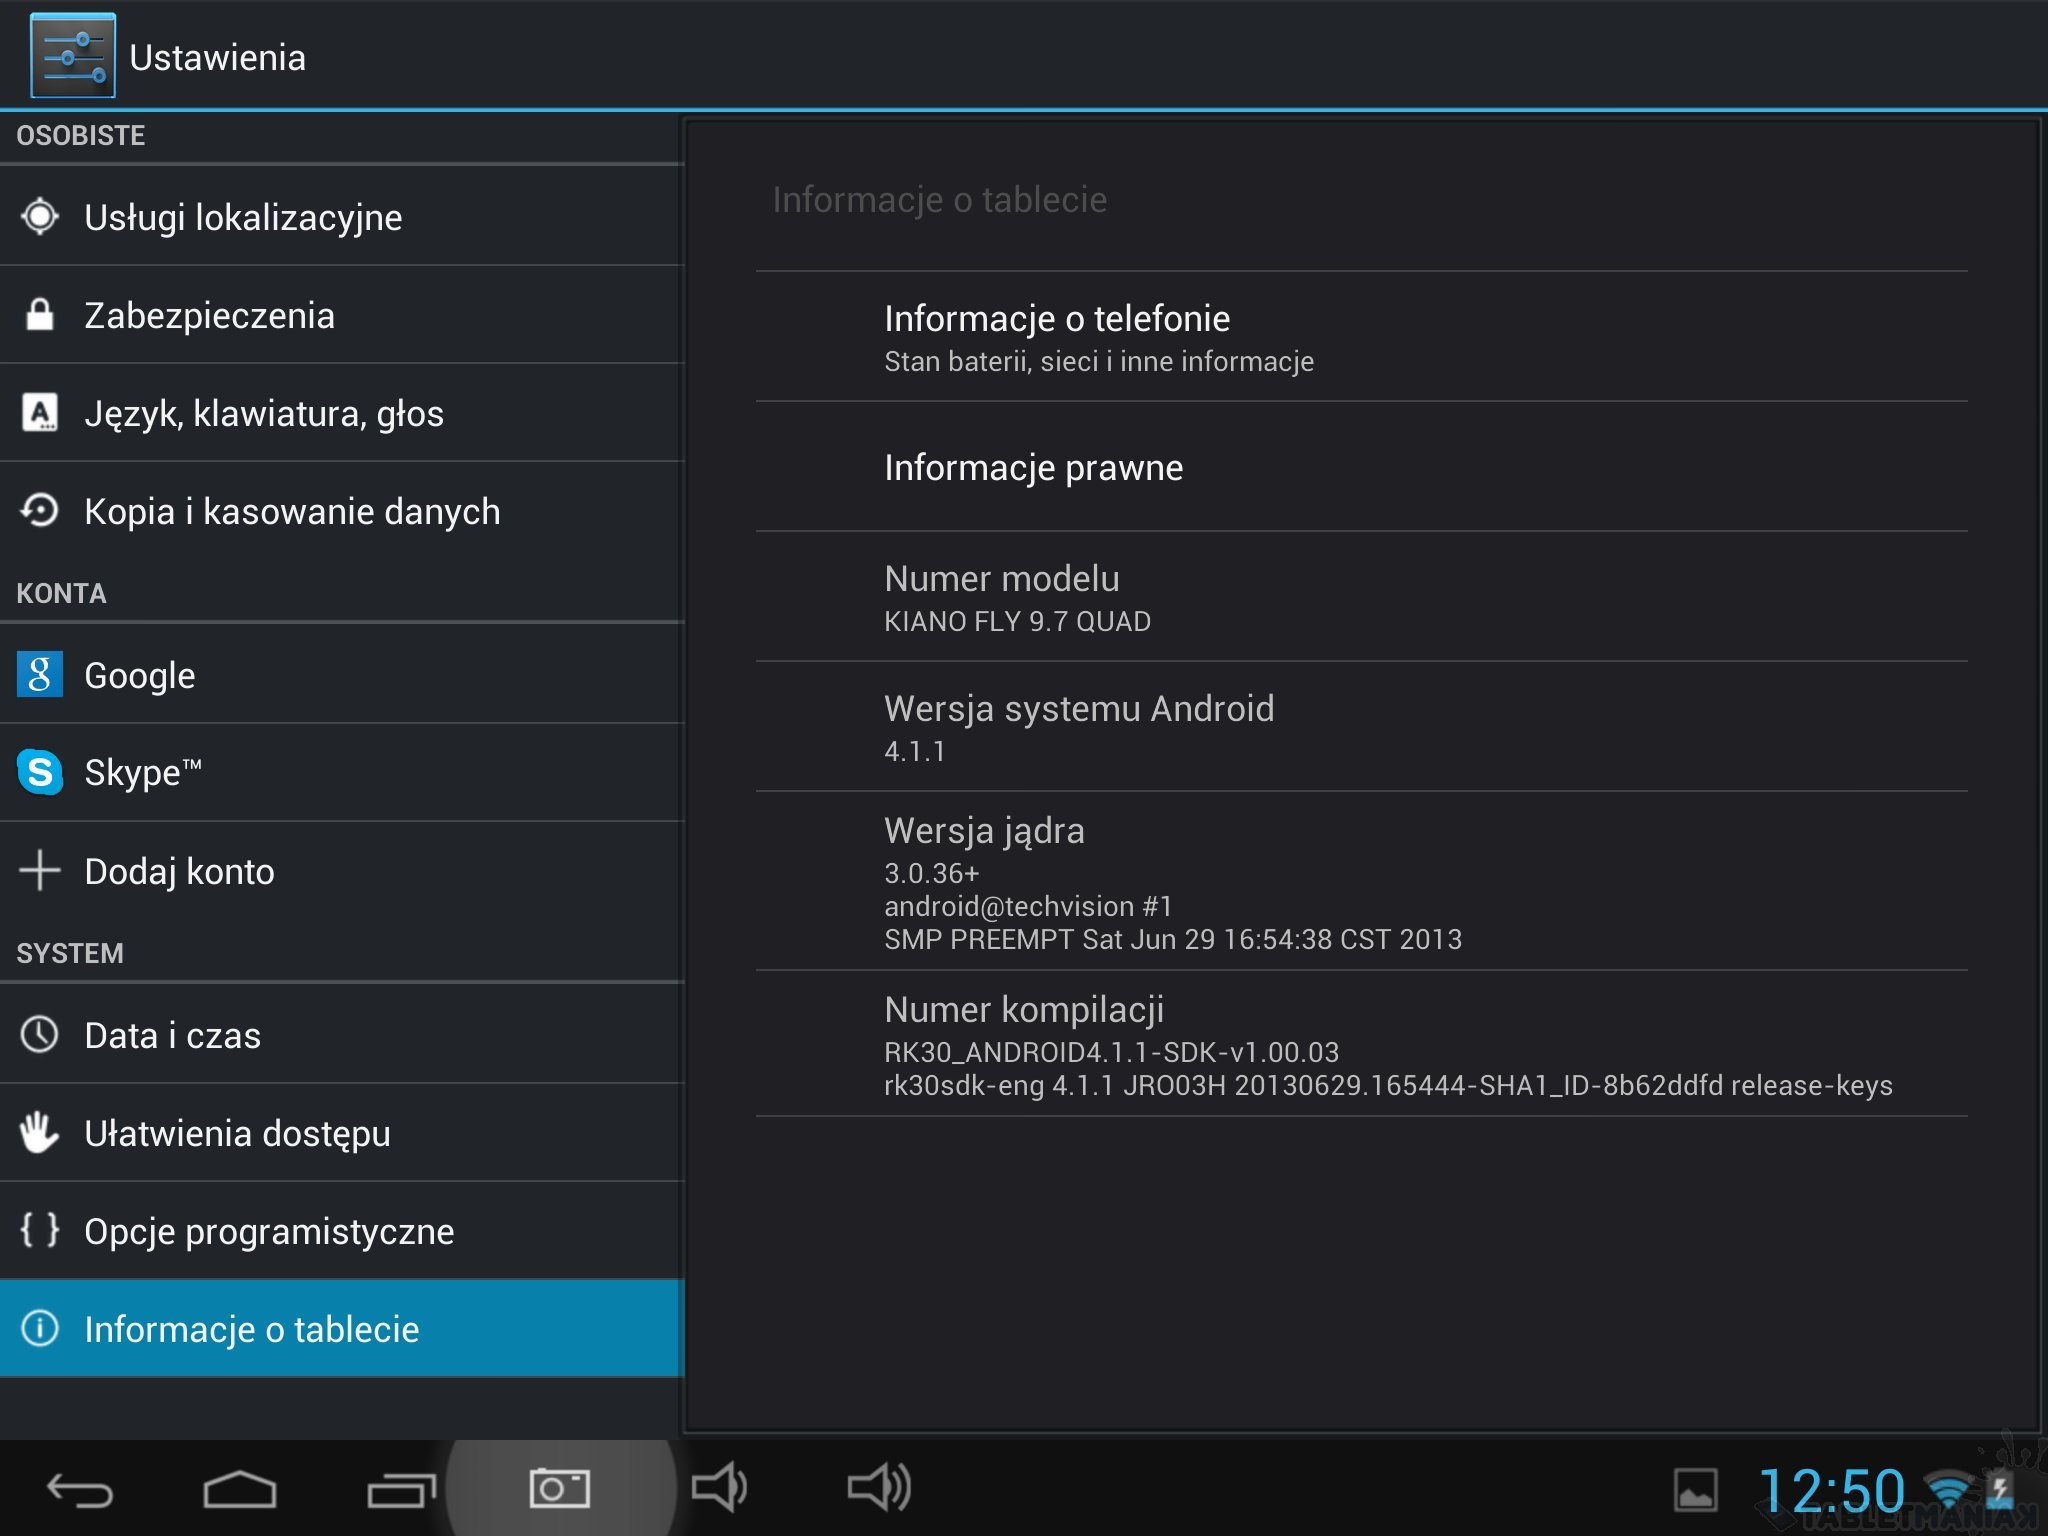Tap the gallery notification icon
The image size is (2048, 1536).
[1696, 1490]
